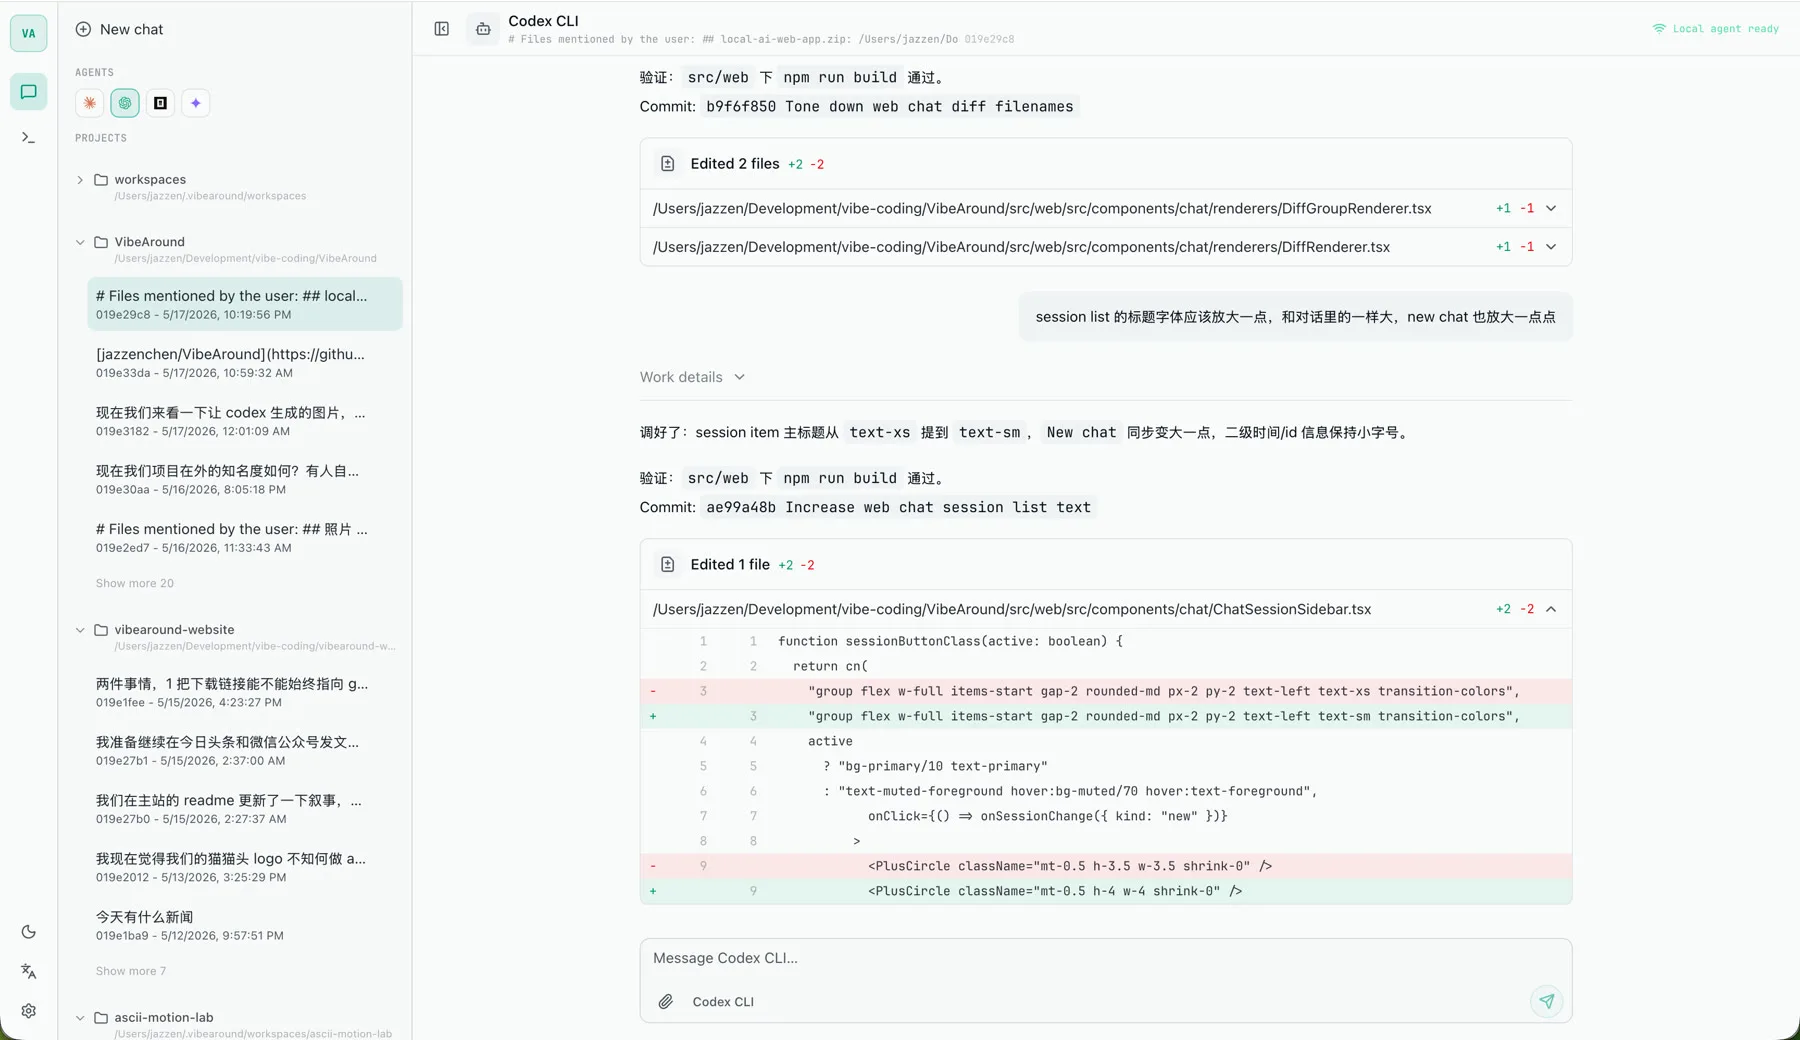Select the Claude agent icon

click(x=90, y=103)
